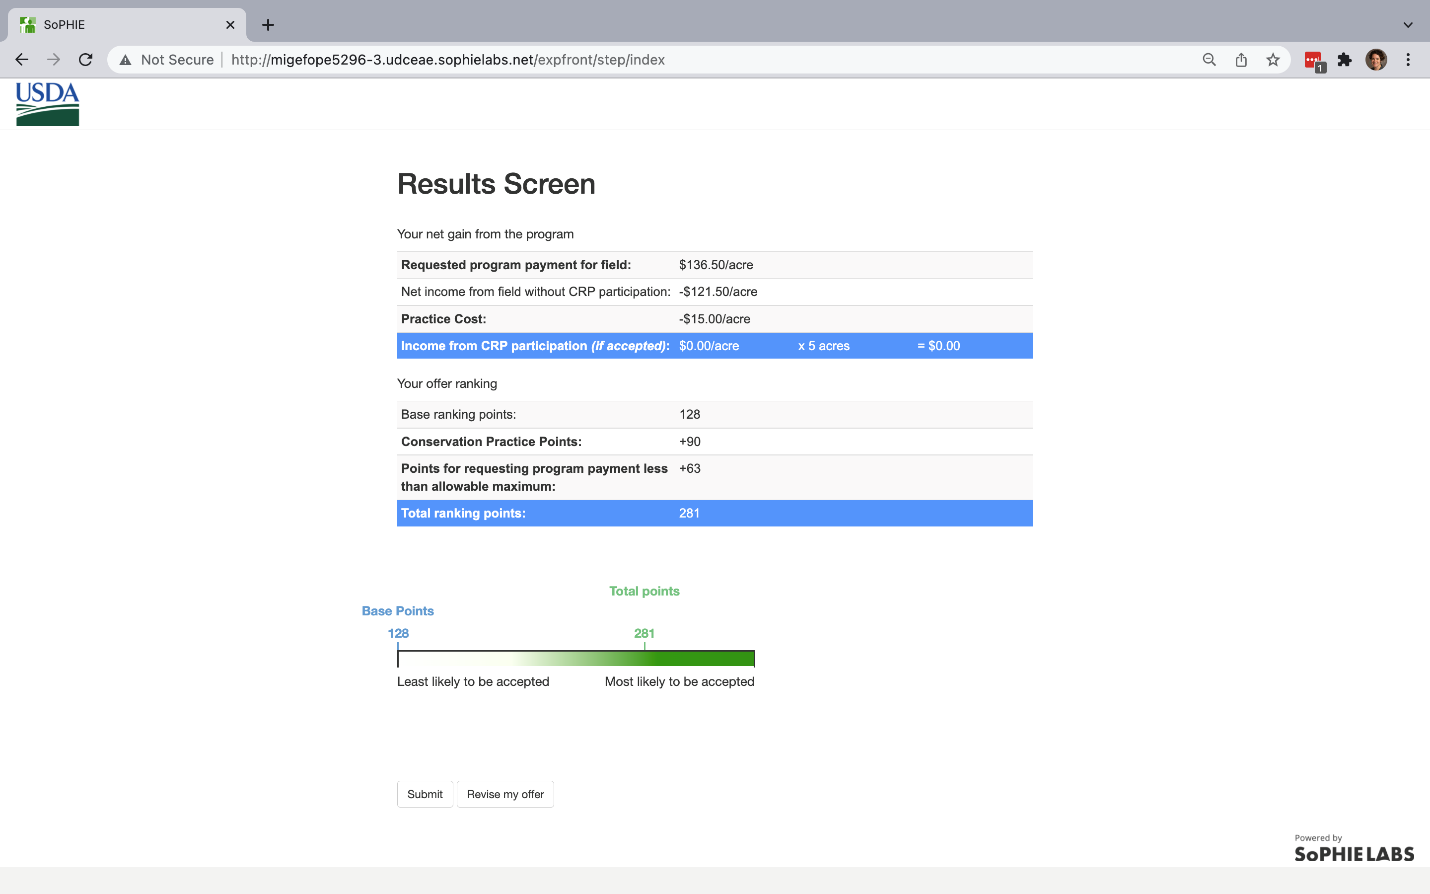Click the Total ranking points label

[463, 513]
